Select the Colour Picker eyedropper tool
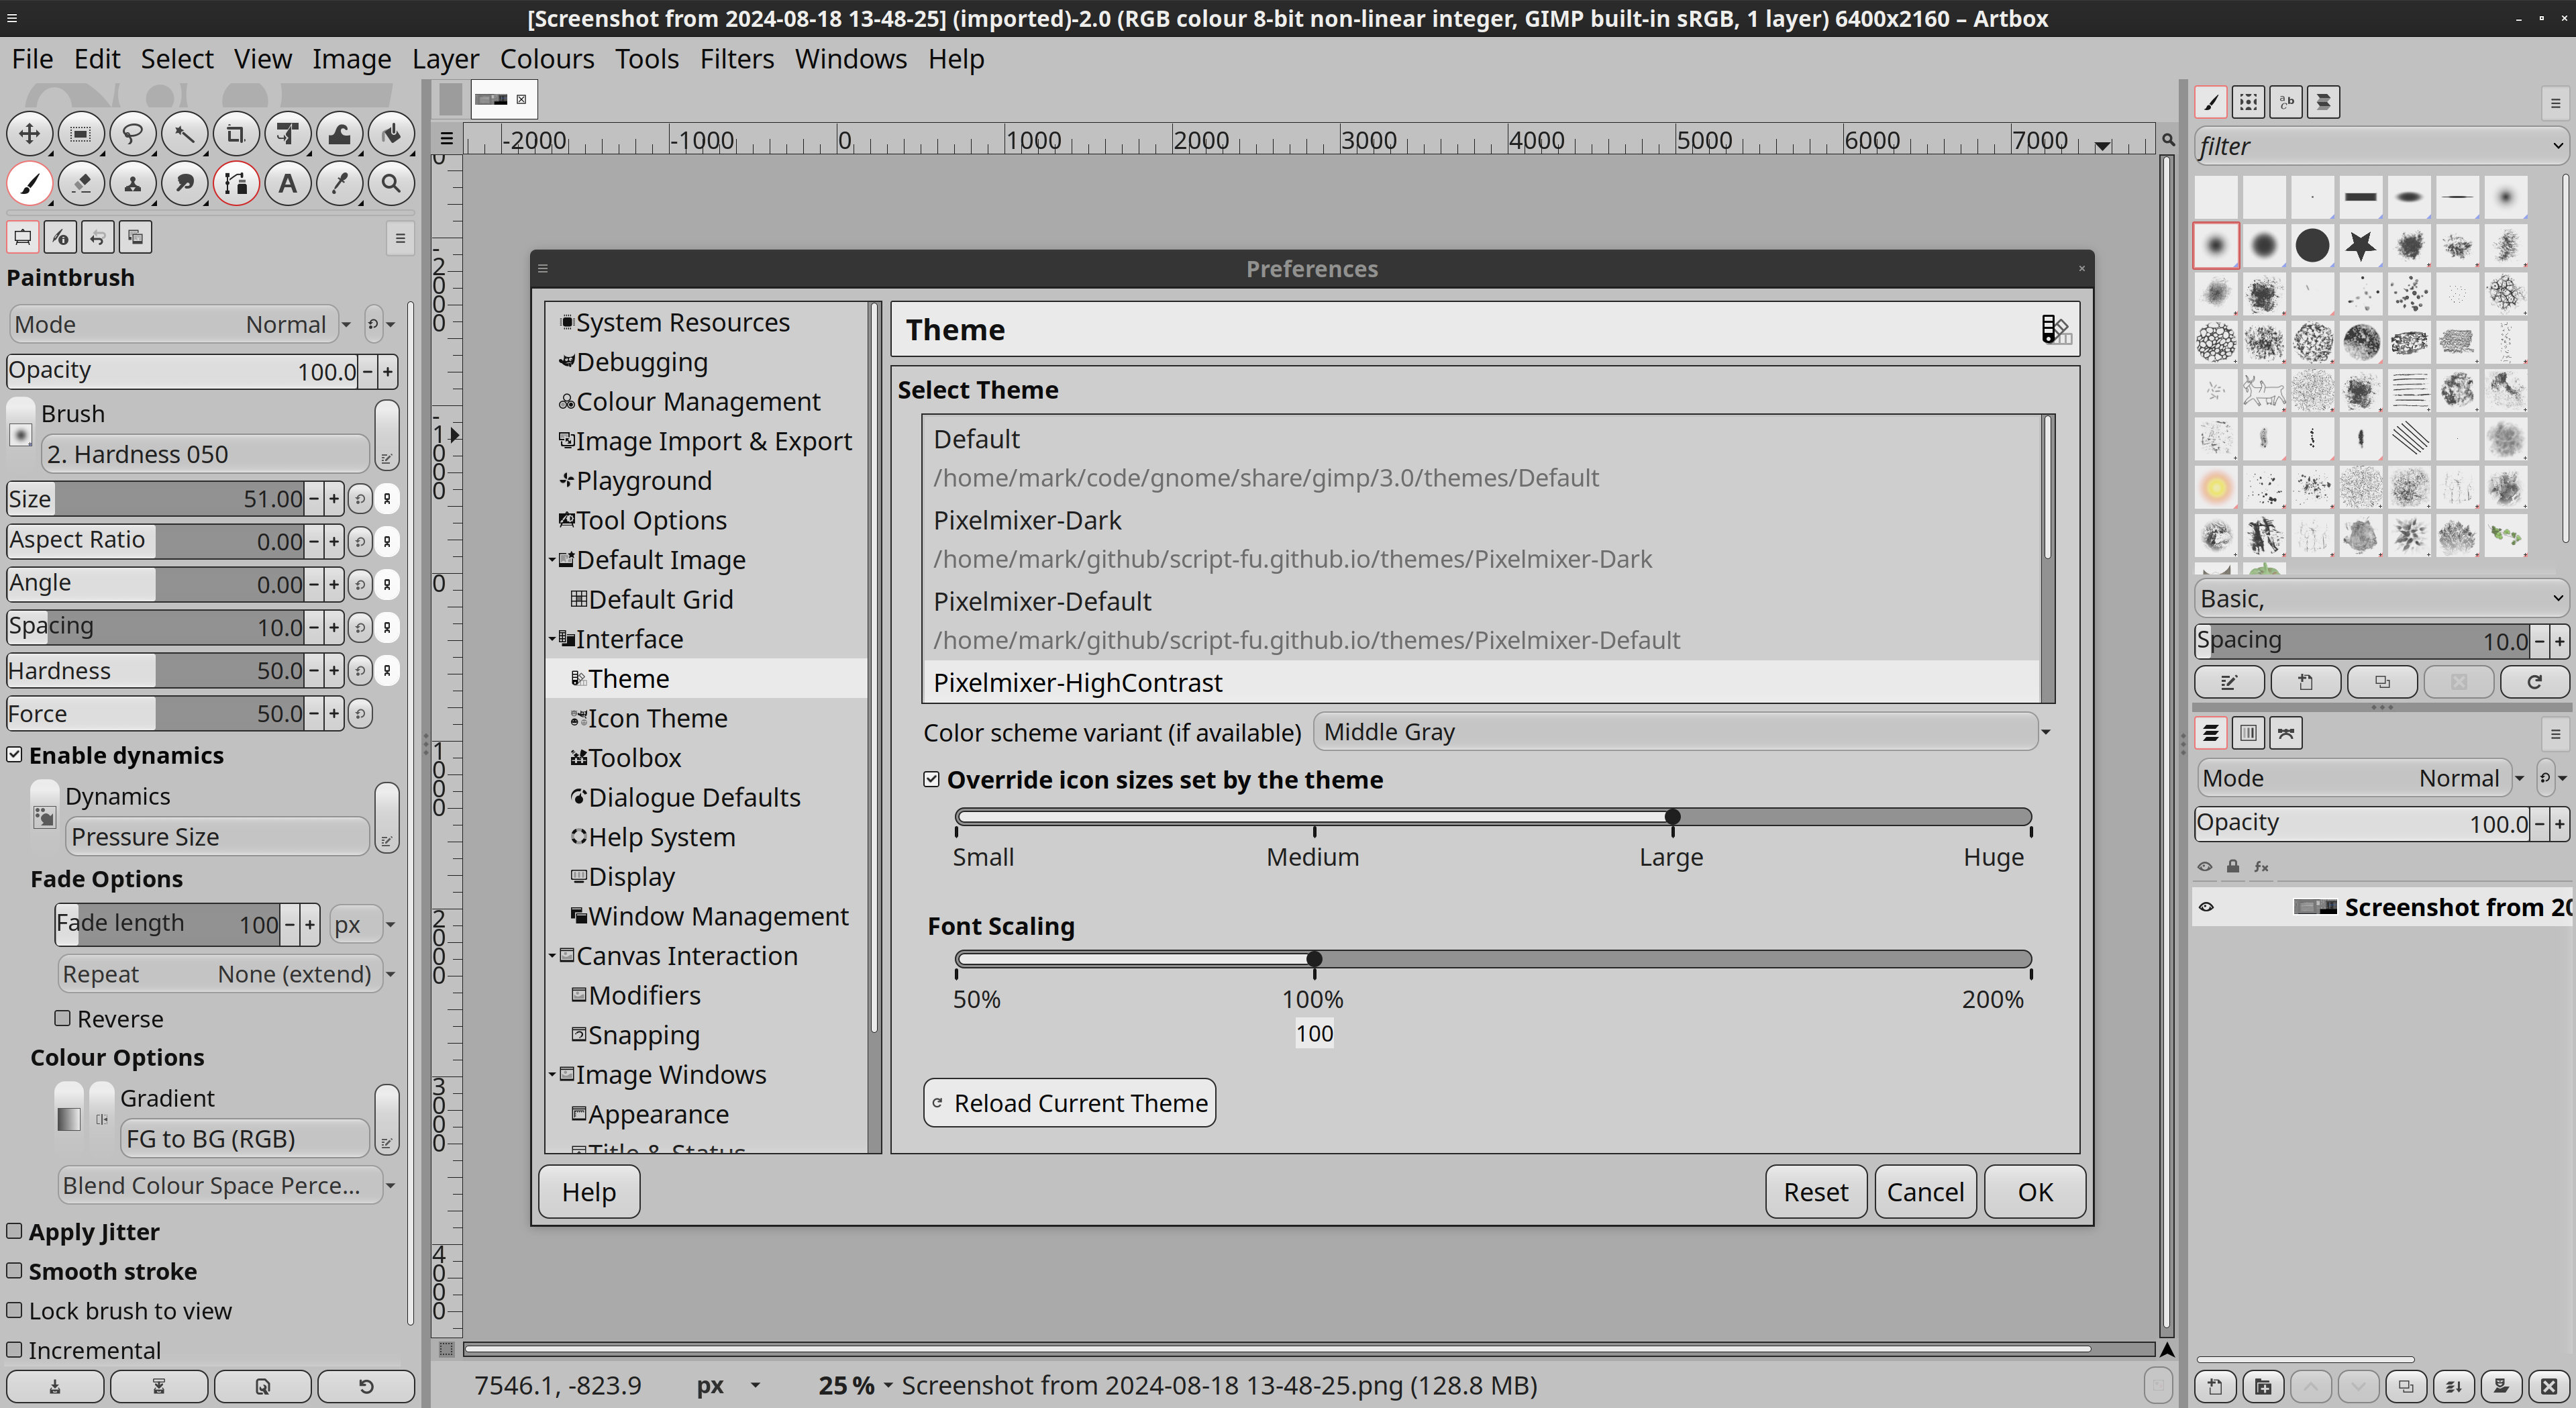The width and height of the screenshot is (2576, 1408). [x=340, y=184]
